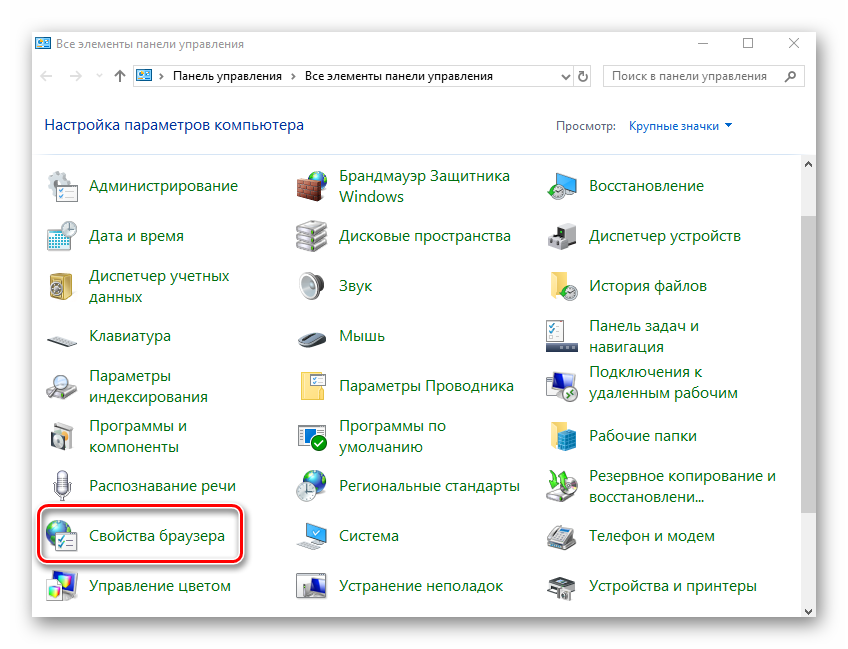Image resolution: width=848 pixels, height=649 pixels.
Task: Open the Мышь mouse icon
Action: coord(312,337)
